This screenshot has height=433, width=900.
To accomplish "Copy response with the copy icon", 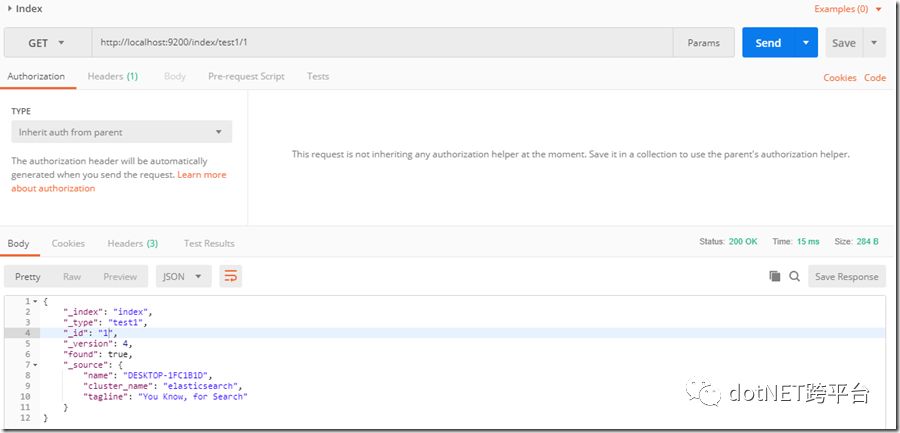I will 775,276.
